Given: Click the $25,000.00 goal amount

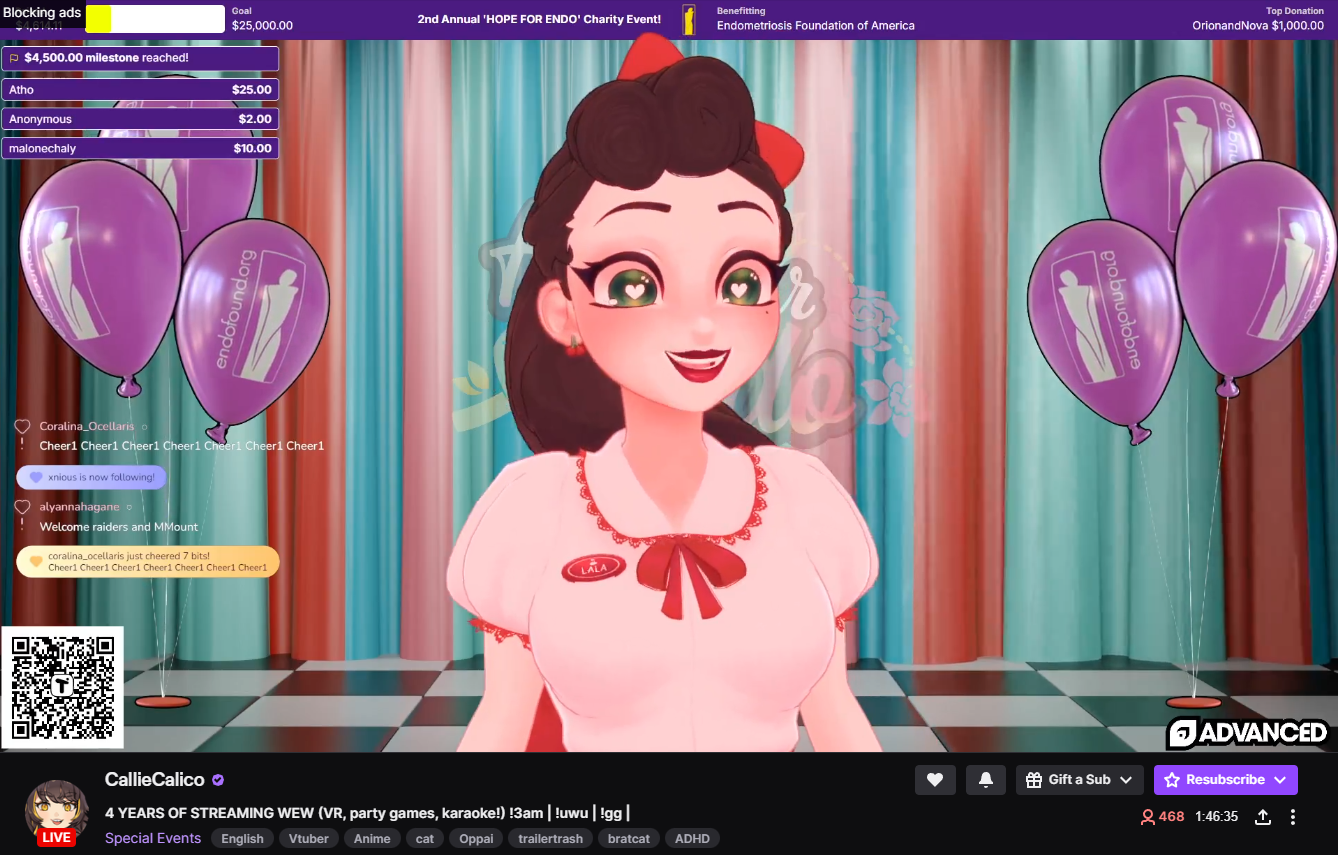Looking at the screenshot, I should (x=262, y=26).
